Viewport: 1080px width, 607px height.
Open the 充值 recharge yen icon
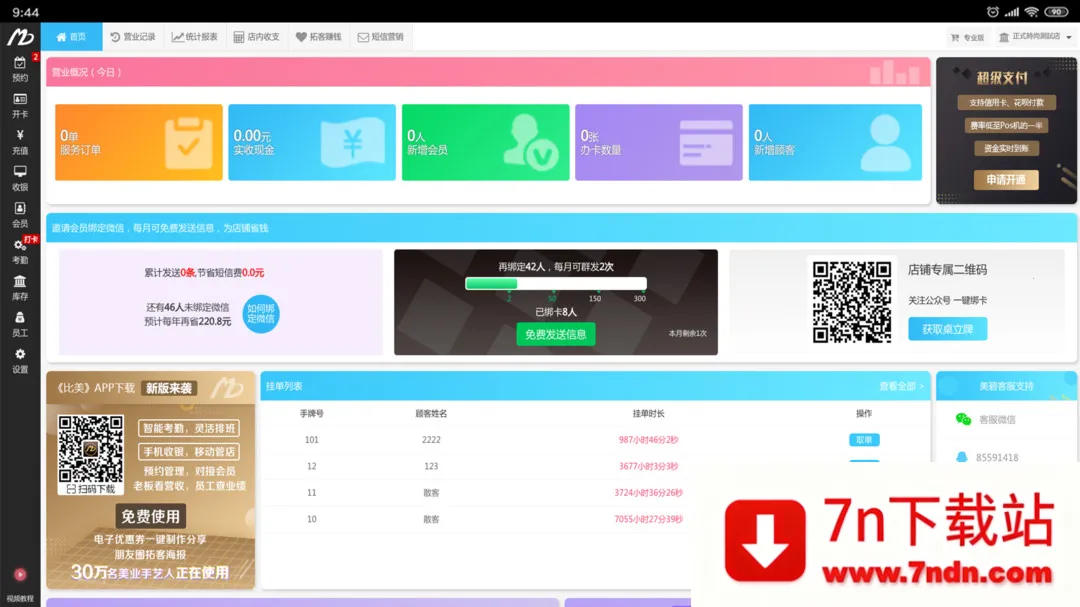20,141
